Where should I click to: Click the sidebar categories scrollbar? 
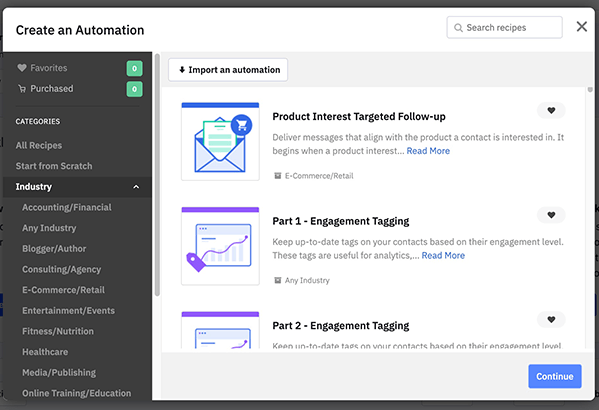click(157, 175)
